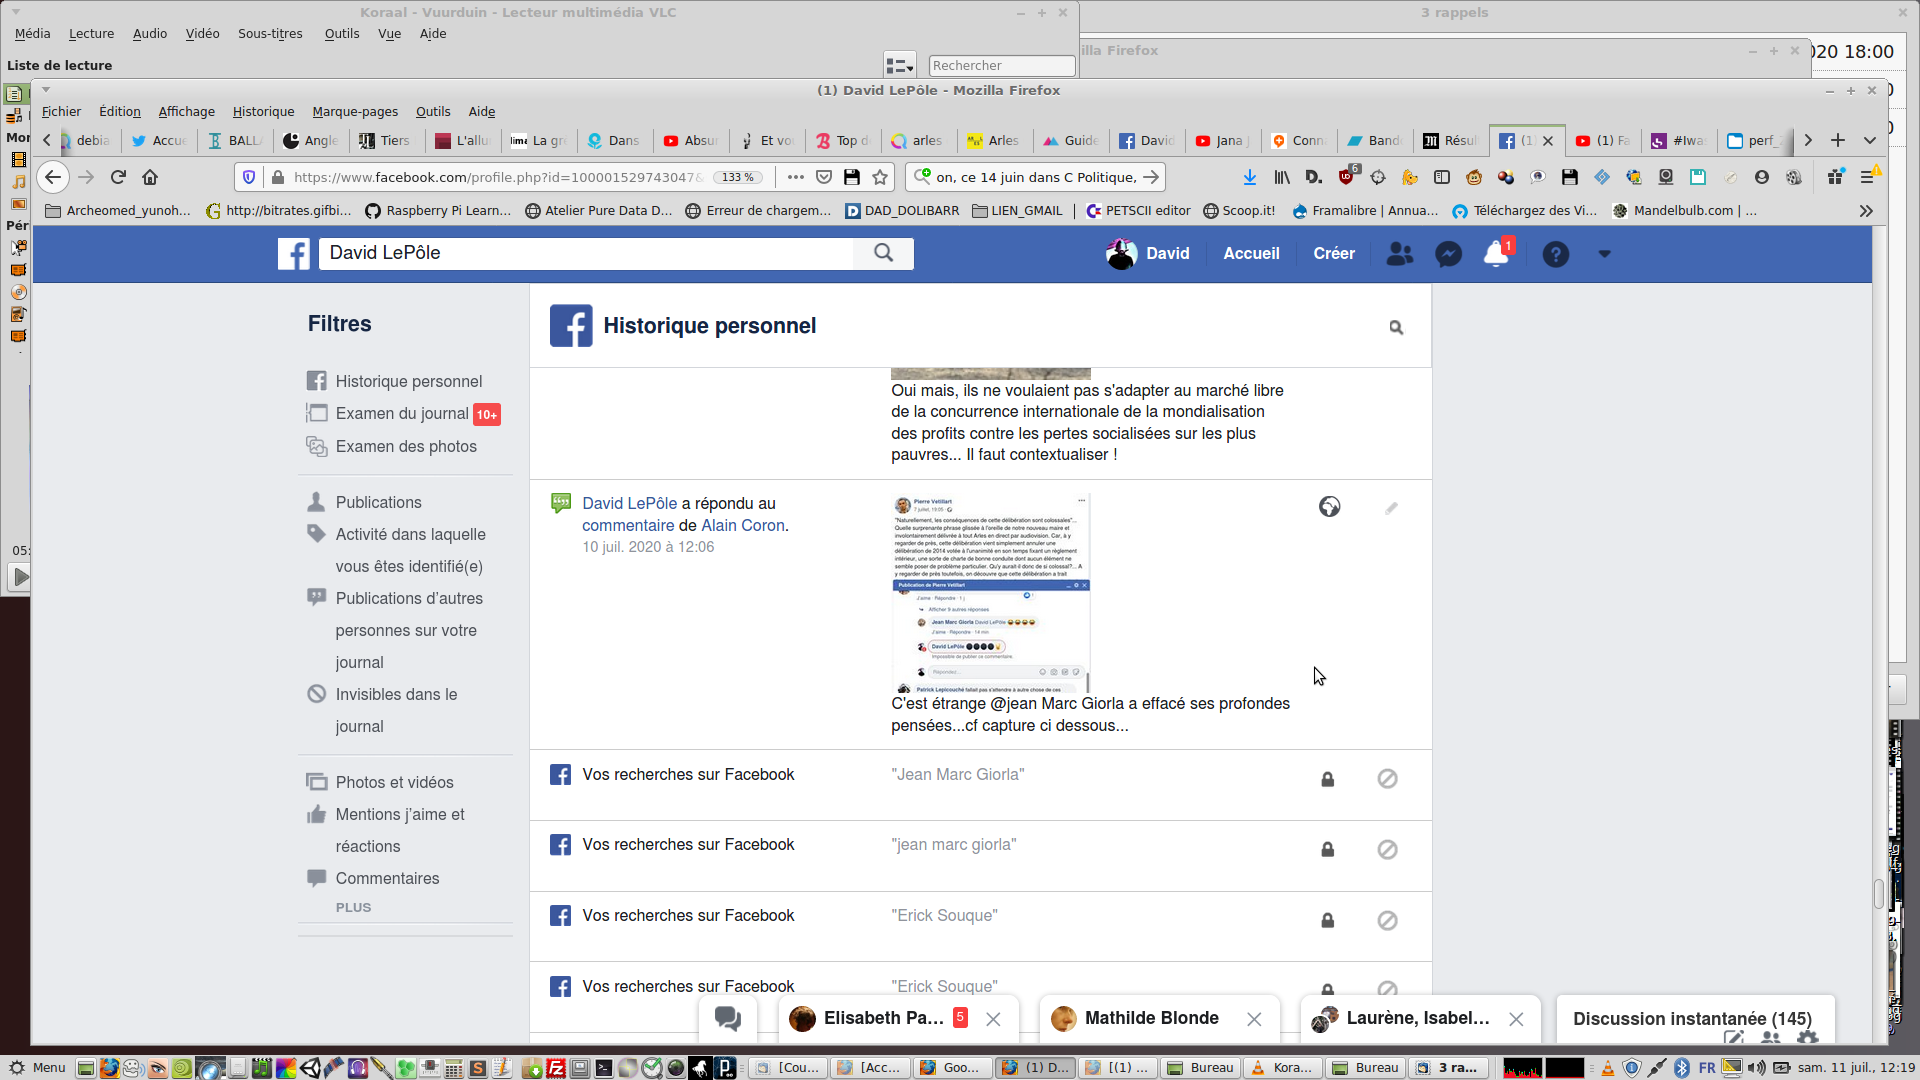The height and width of the screenshot is (1080, 1920).
Task: Click the edit pencil on Alain Coron reply
Action: pyautogui.click(x=1391, y=508)
